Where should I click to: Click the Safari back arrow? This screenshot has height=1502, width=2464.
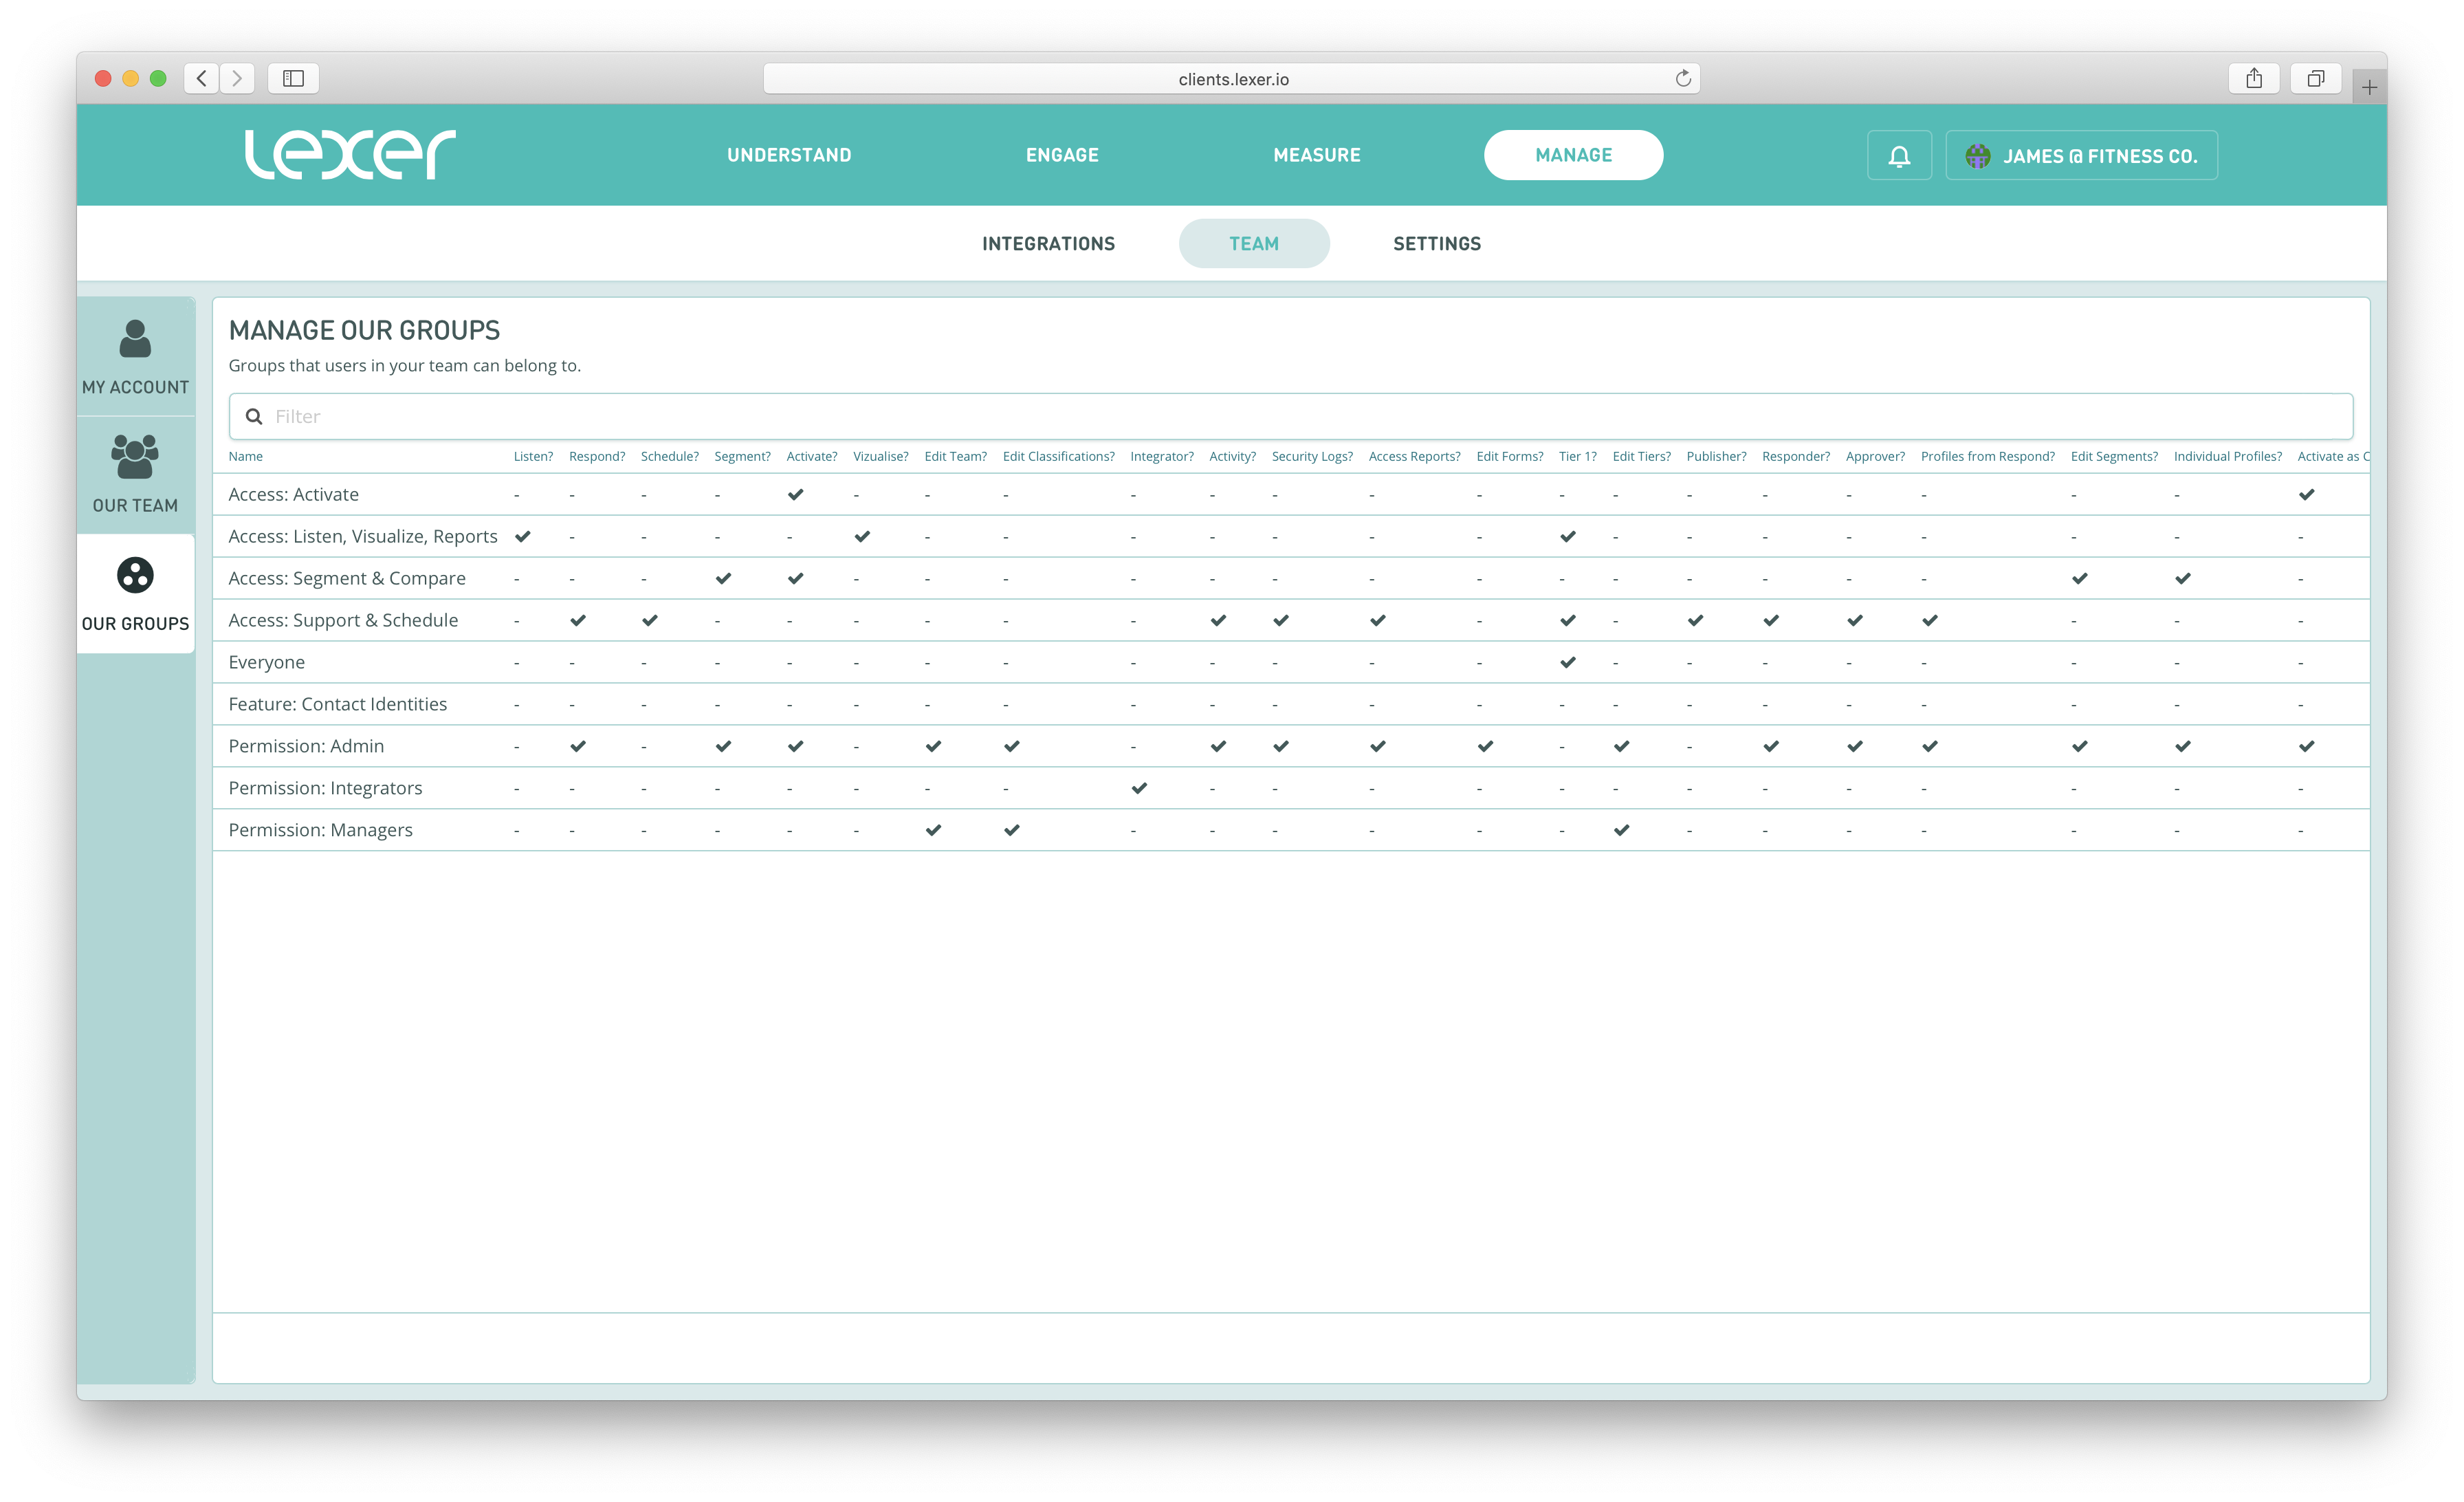(x=202, y=79)
